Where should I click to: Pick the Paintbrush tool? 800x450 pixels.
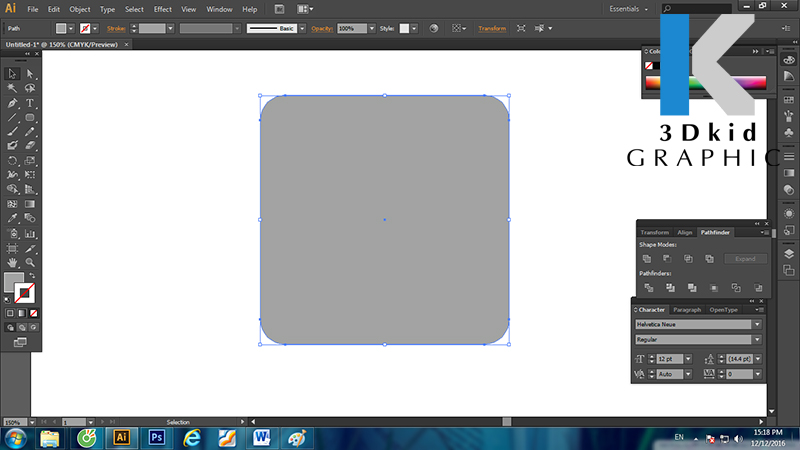[12, 132]
